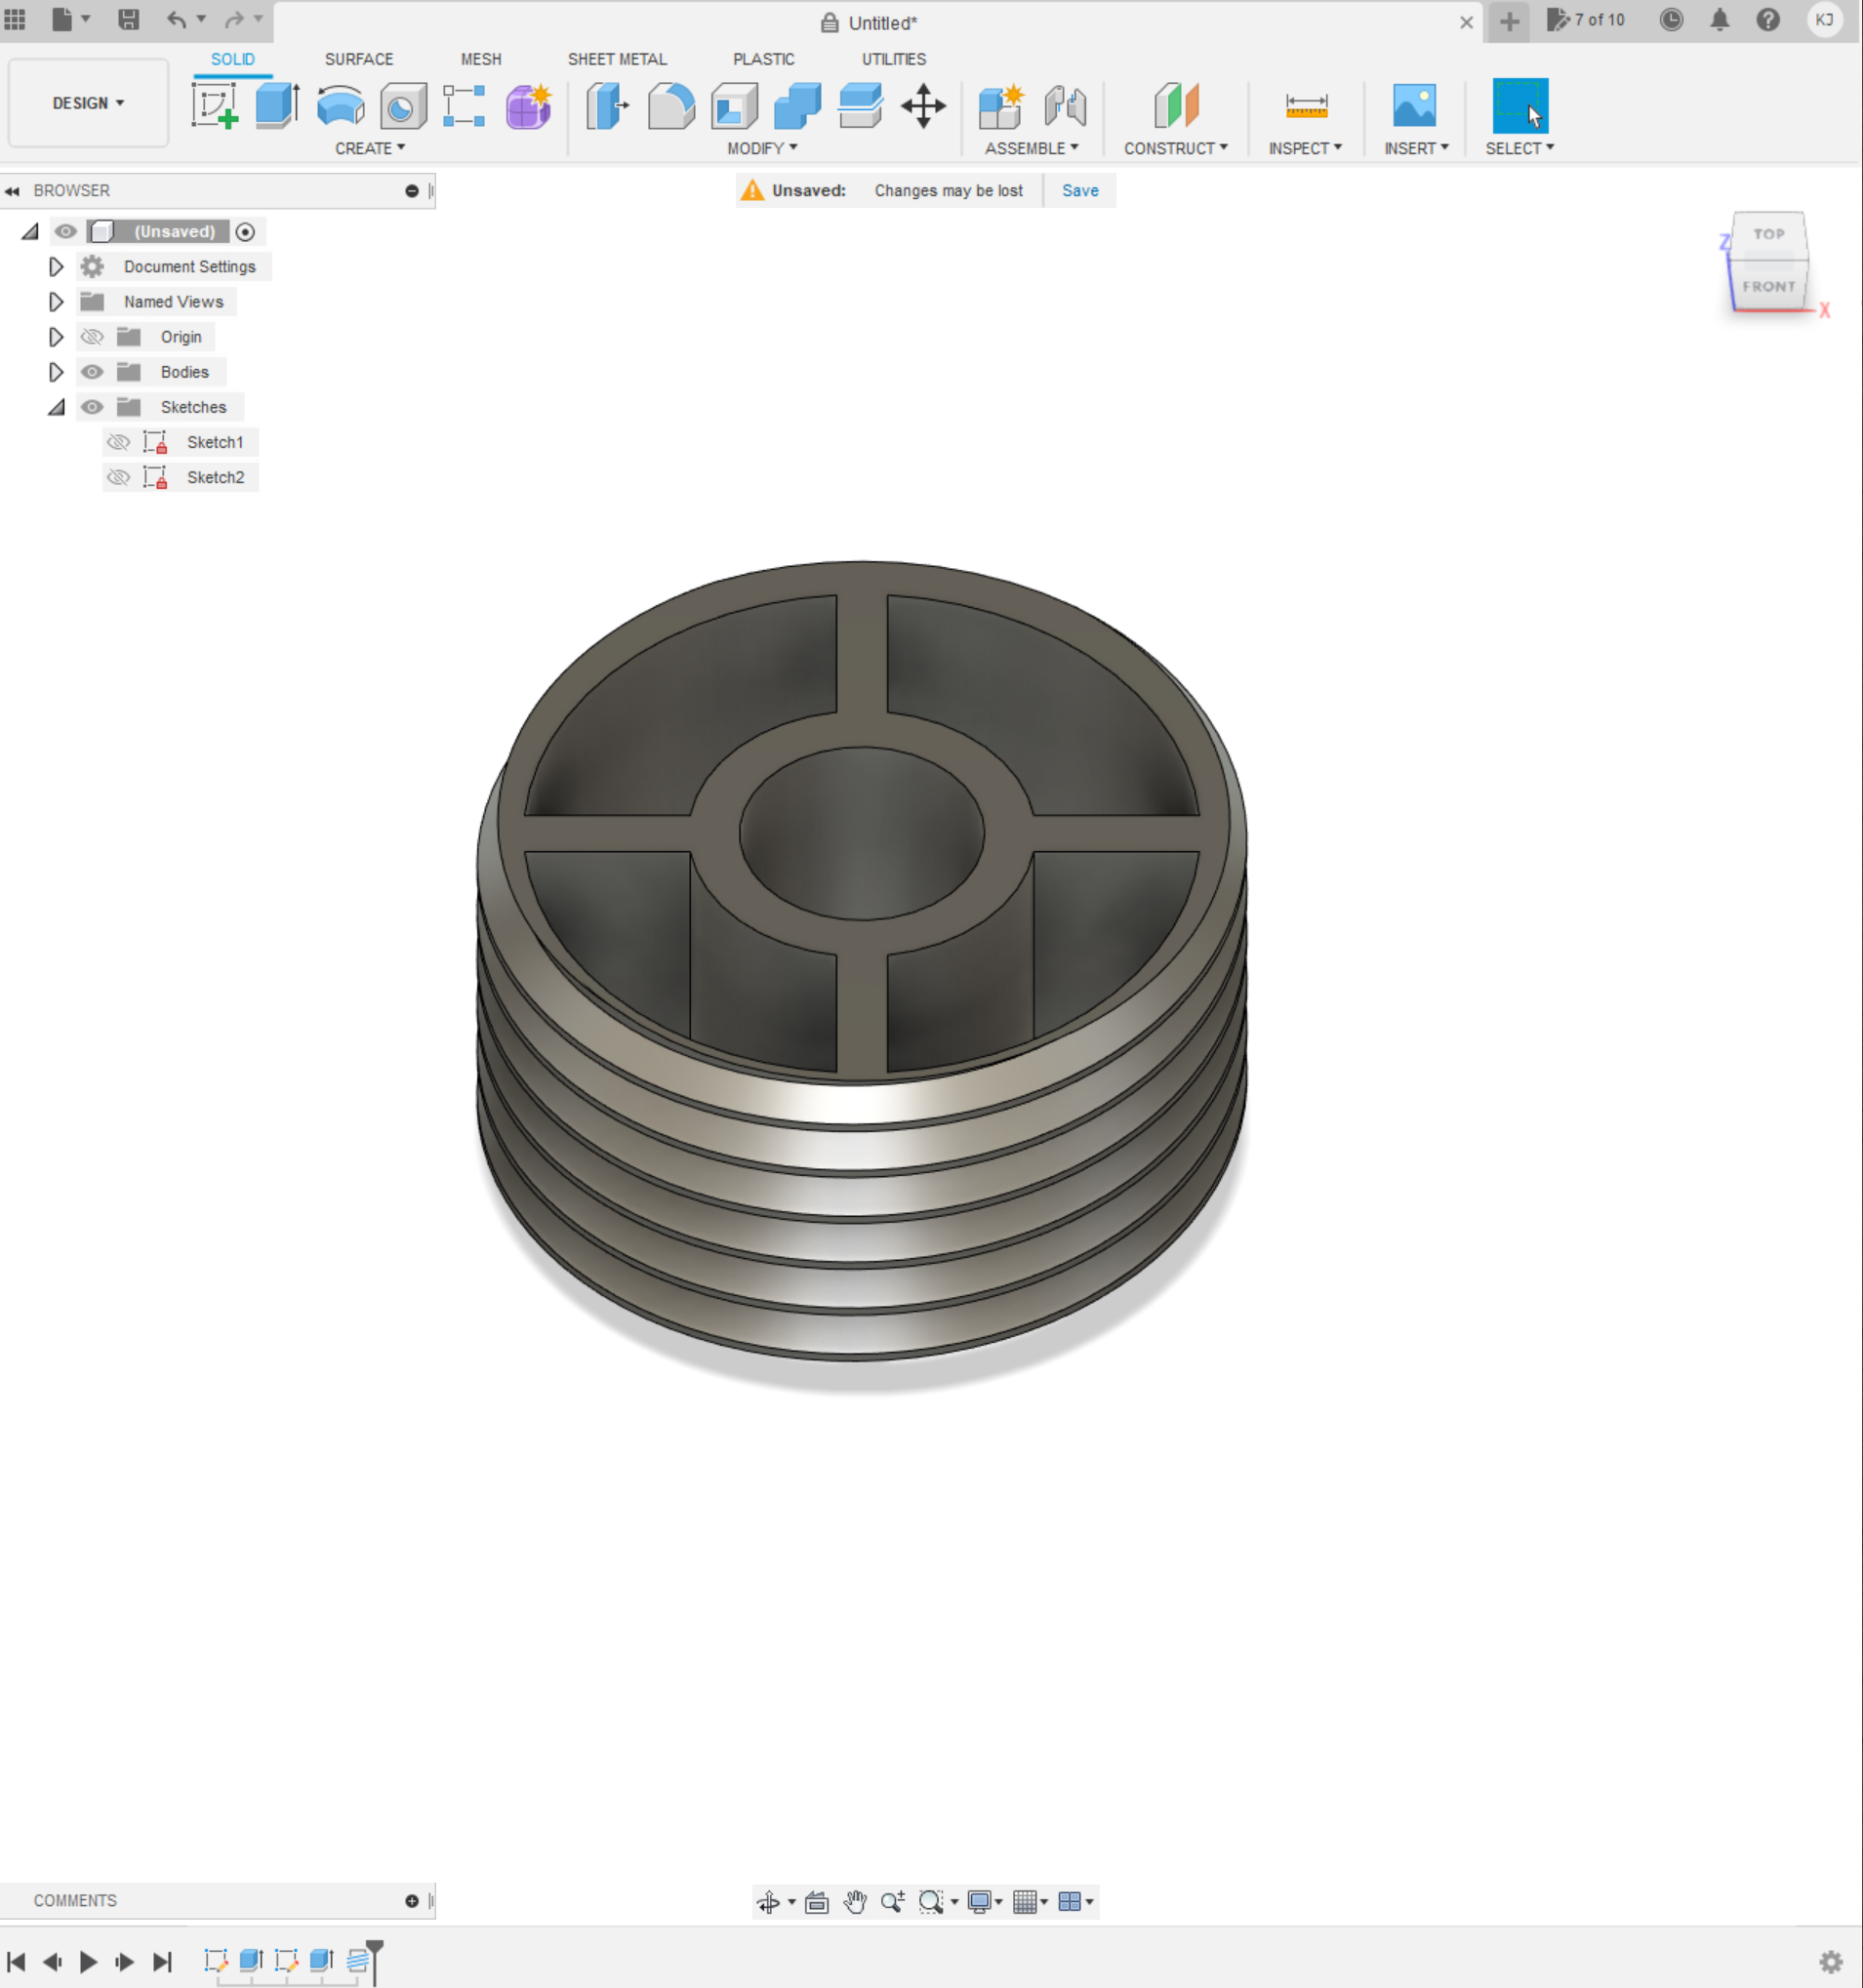Collapse the Sketches folder
Viewport: 1863px width, 1988px height.
[x=57, y=407]
